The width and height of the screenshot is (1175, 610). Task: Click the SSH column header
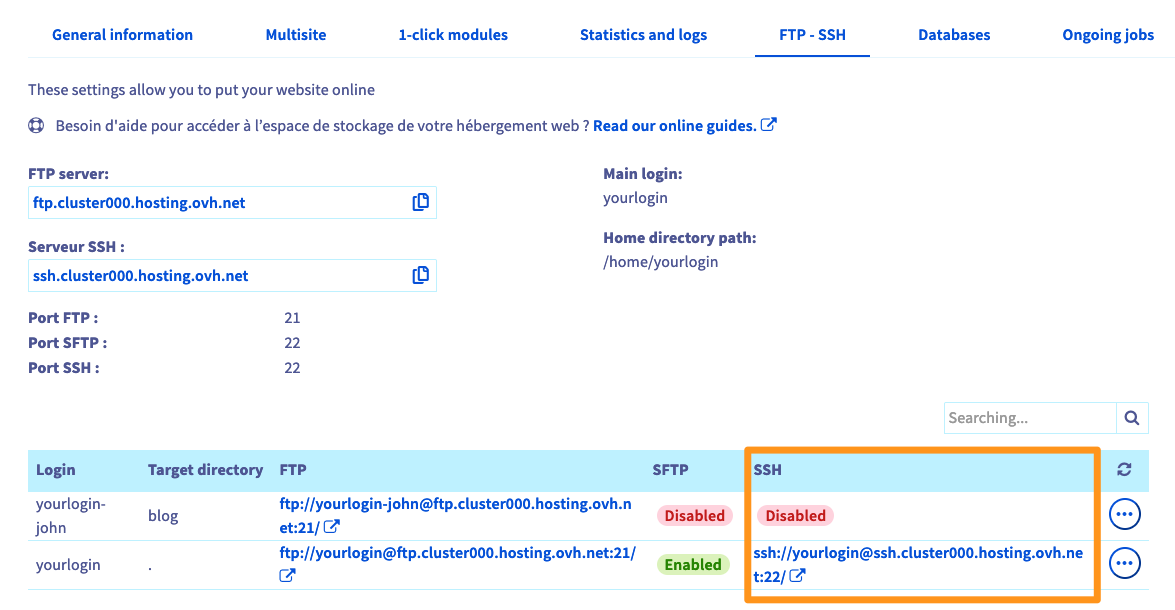(767, 470)
